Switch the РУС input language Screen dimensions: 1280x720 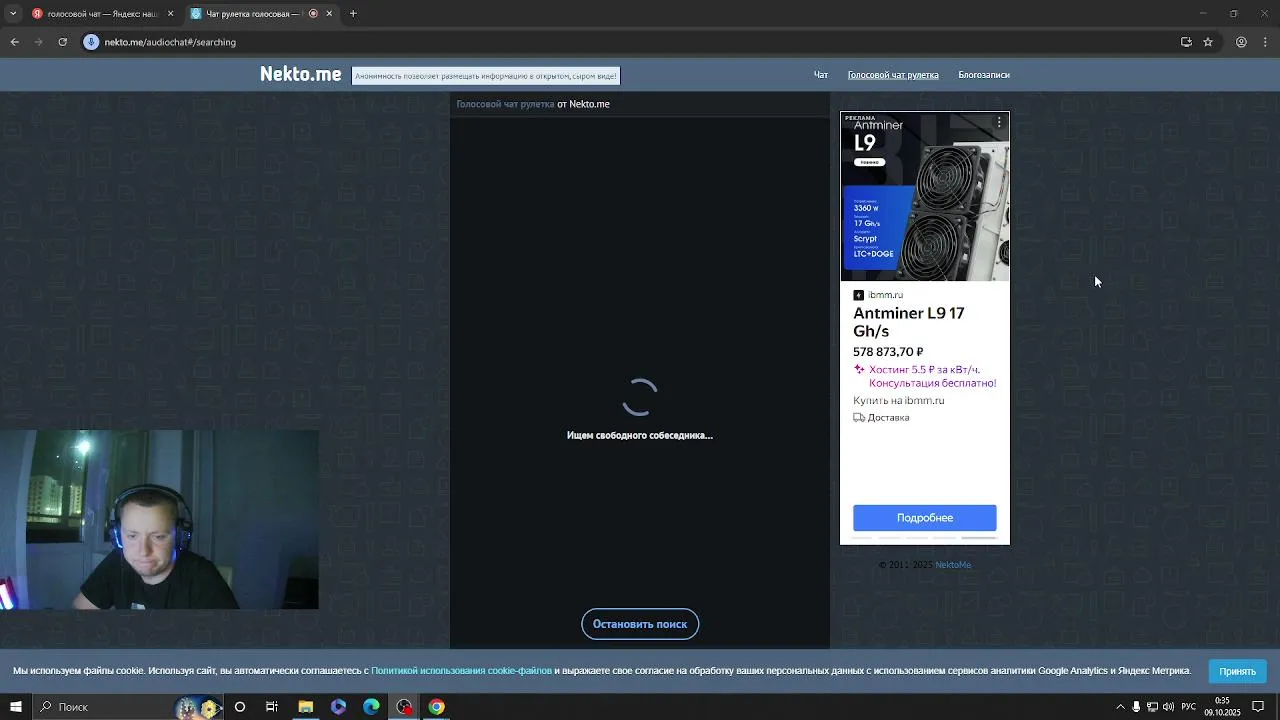1189,707
